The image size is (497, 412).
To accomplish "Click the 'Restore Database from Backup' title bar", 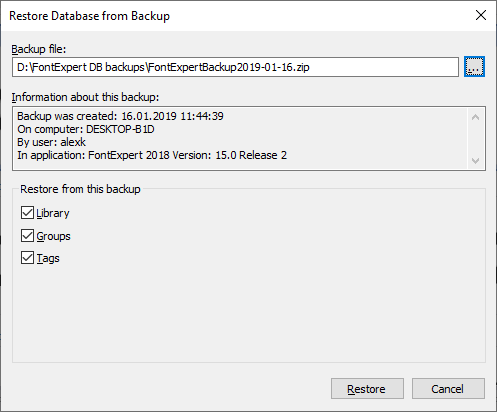I will tap(89, 16).
